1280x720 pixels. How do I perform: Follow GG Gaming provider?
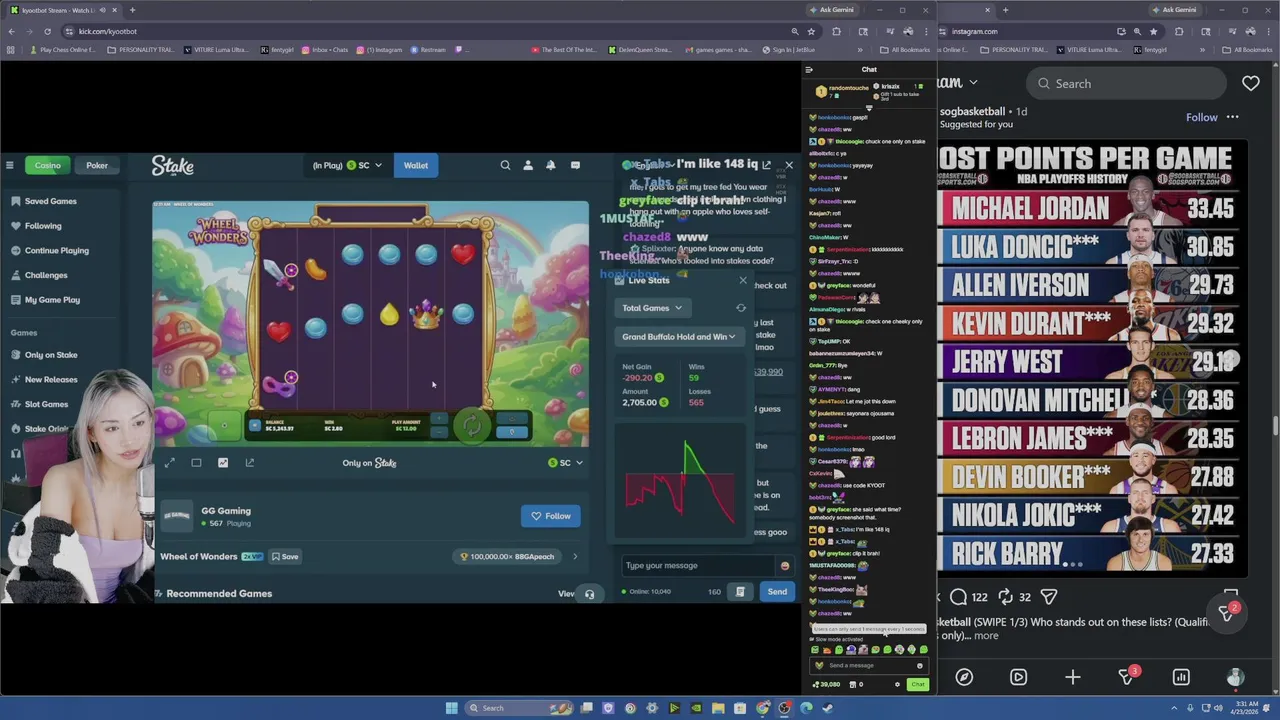(551, 516)
